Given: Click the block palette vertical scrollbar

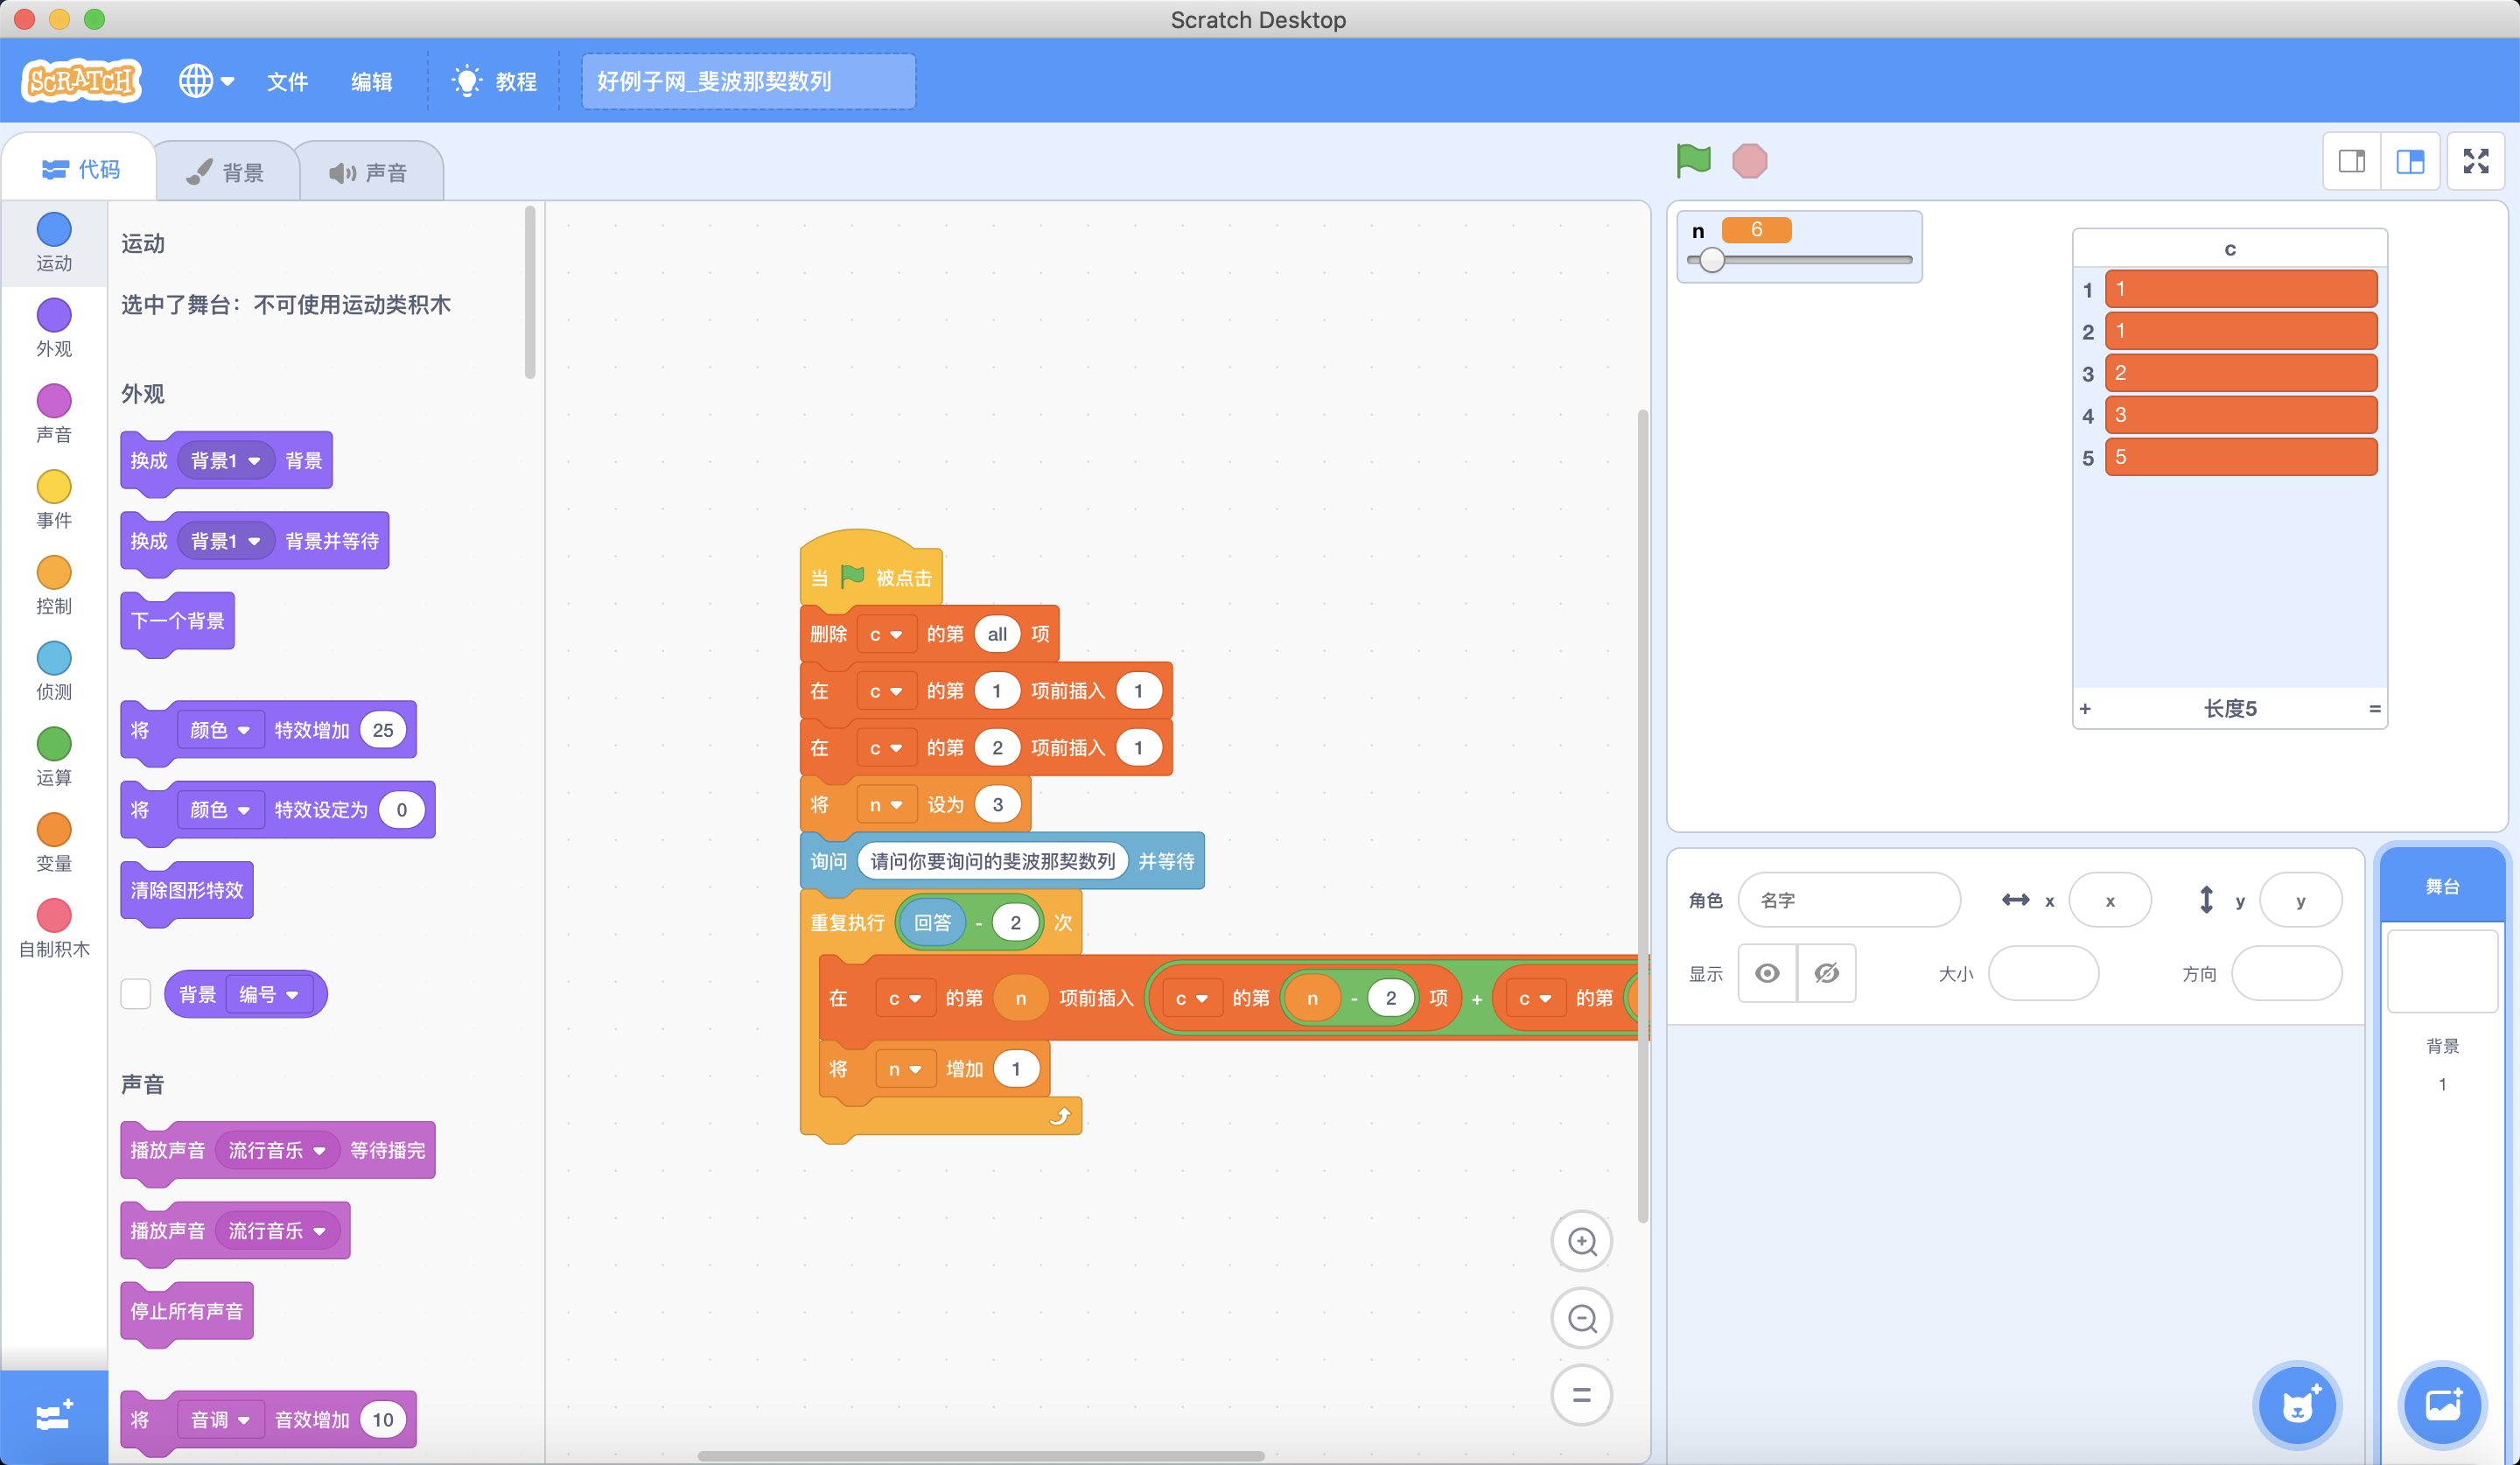Looking at the screenshot, I should coord(529,292).
